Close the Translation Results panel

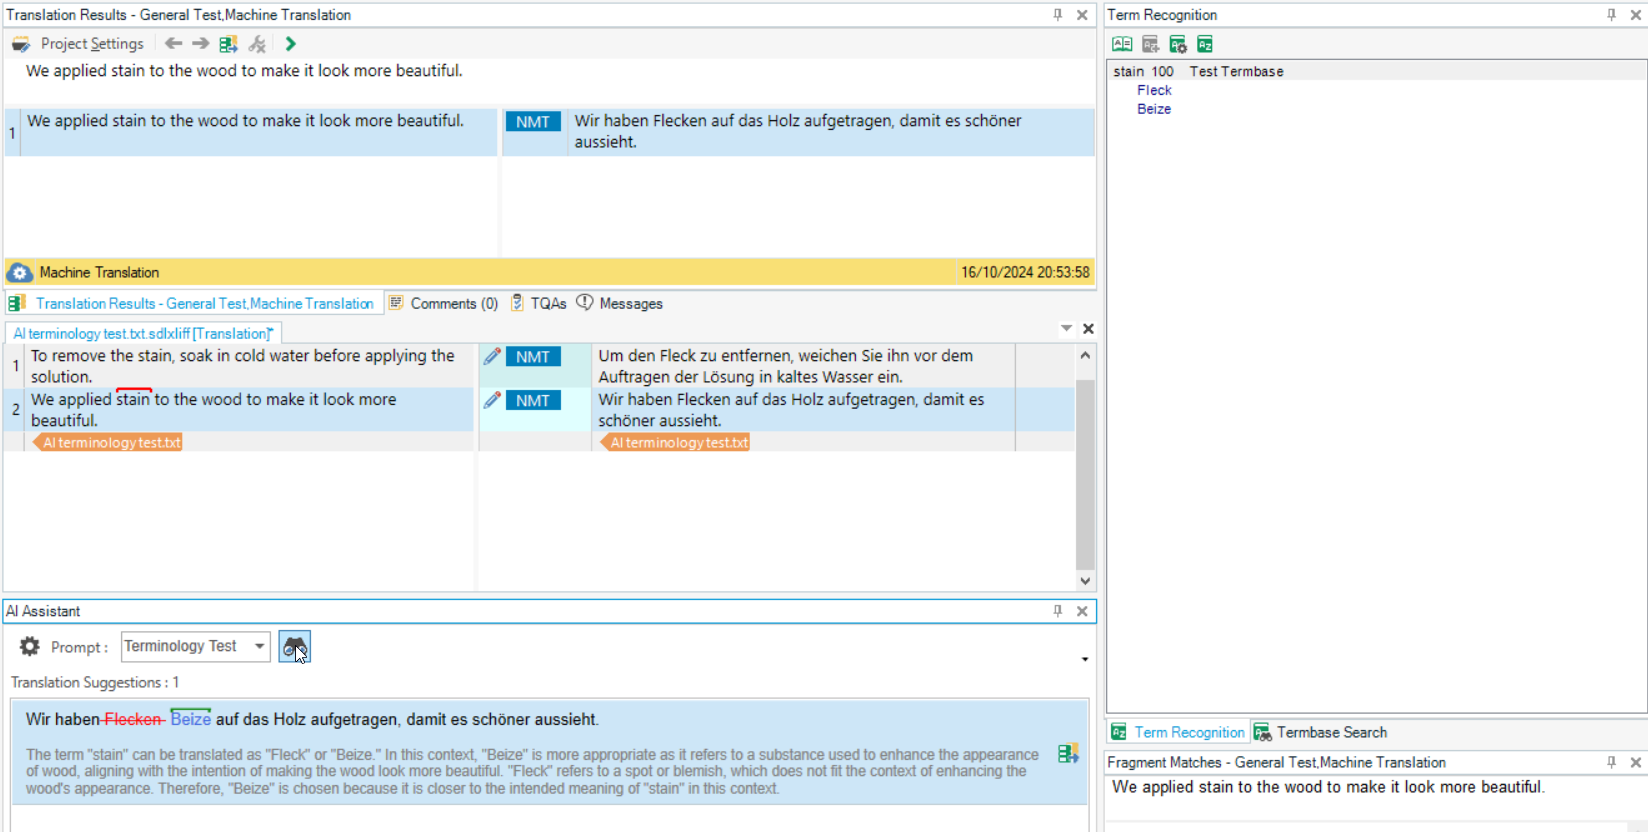click(1081, 15)
